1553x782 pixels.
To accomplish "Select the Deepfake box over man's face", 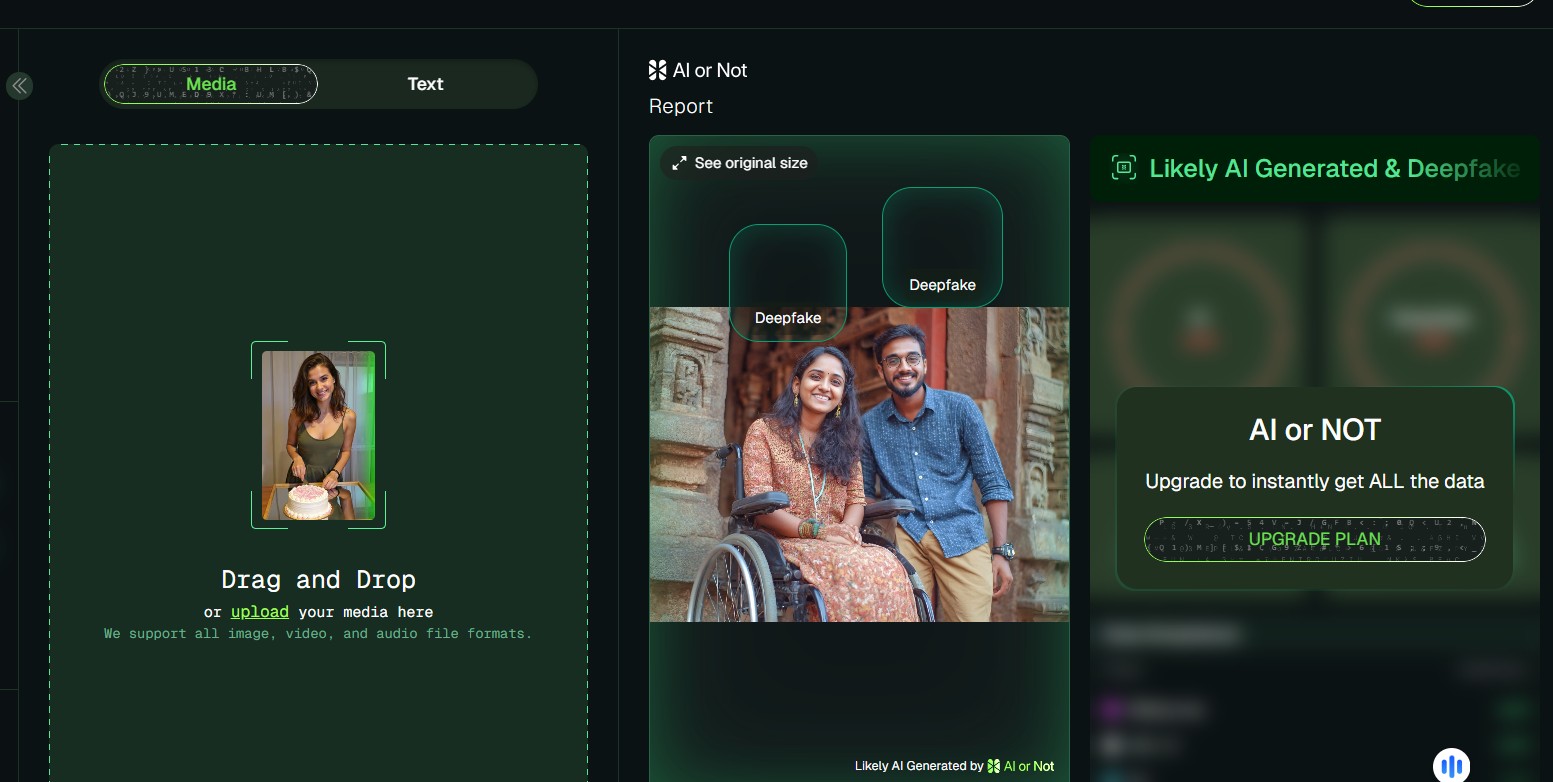I will [x=942, y=246].
